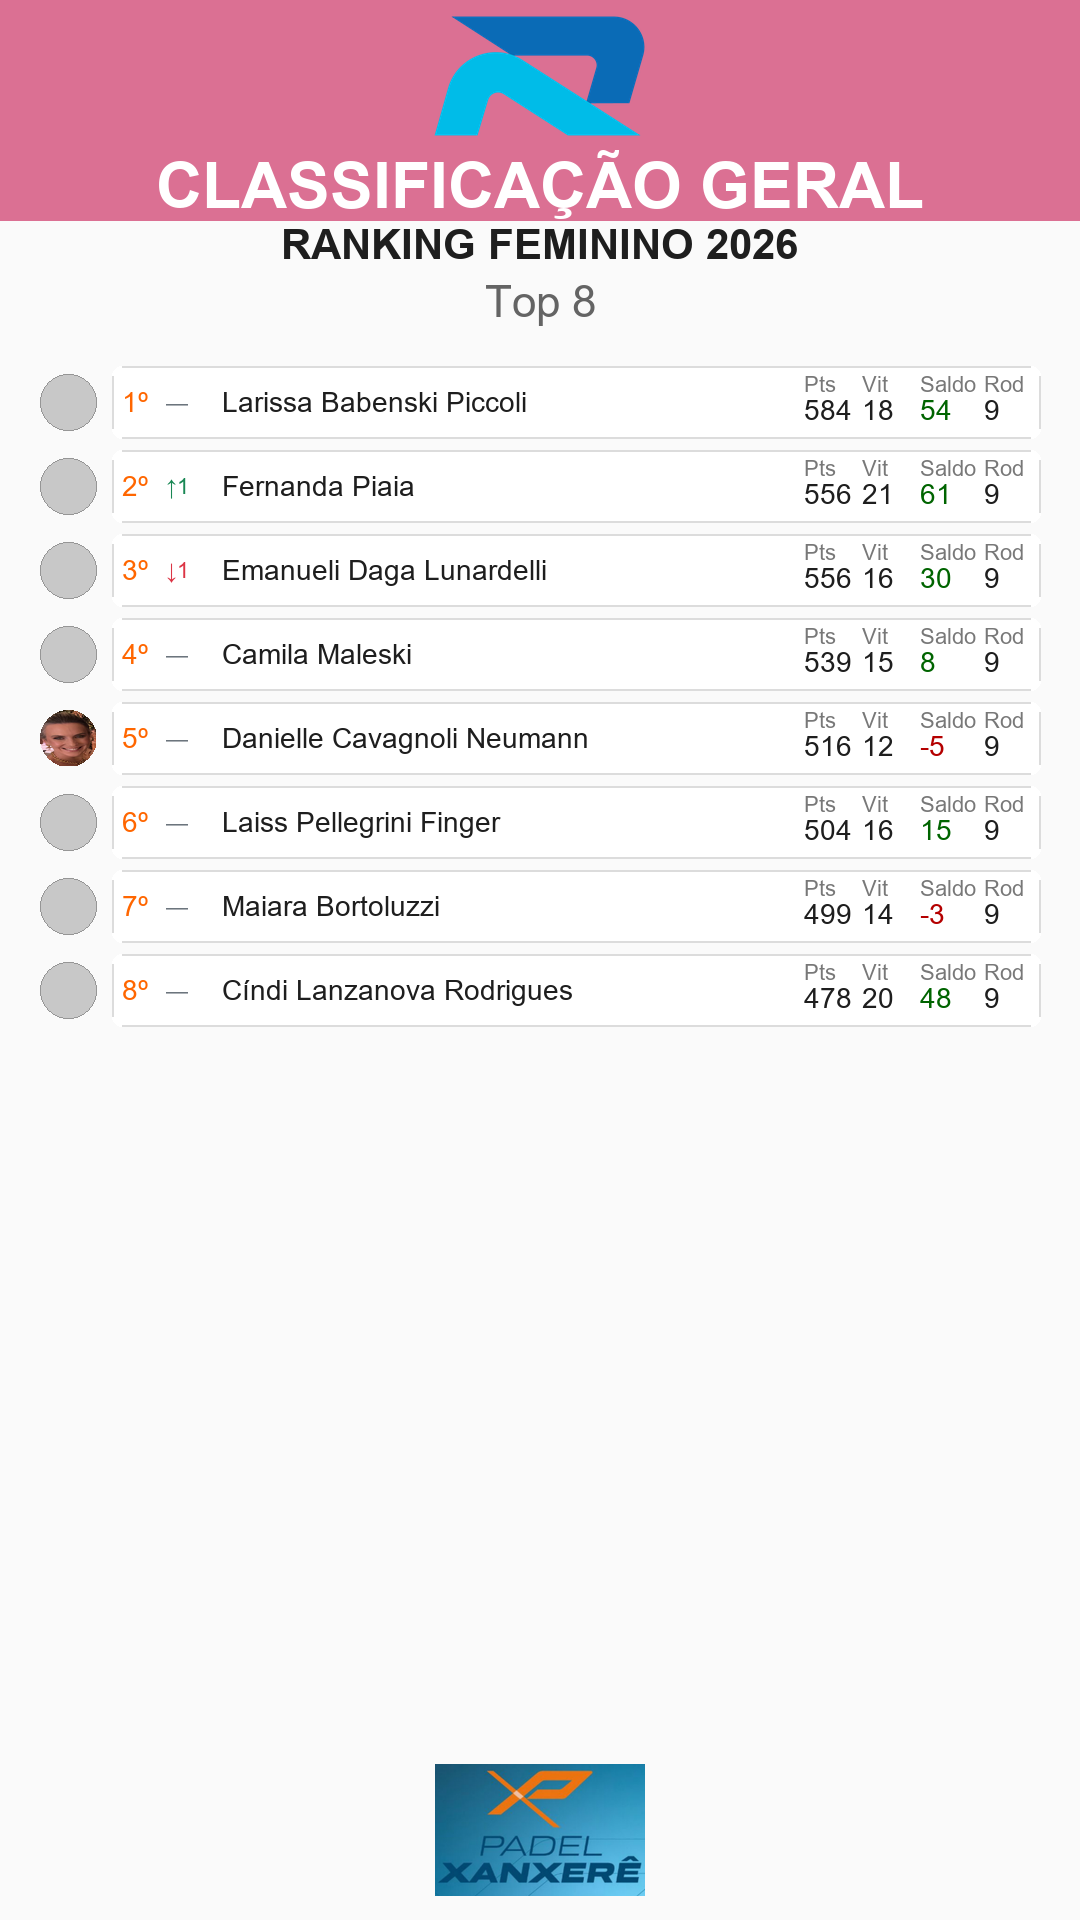Open Emanueli Daga Lunardelli's ranking row

(576, 571)
